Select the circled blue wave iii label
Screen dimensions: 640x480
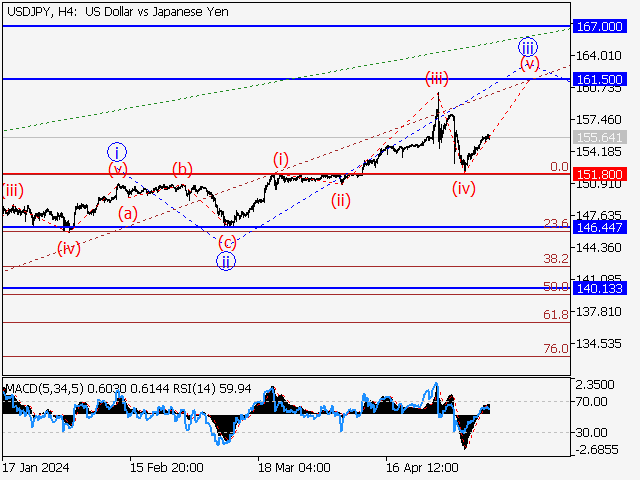pyautogui.click(x=528, y=47)
